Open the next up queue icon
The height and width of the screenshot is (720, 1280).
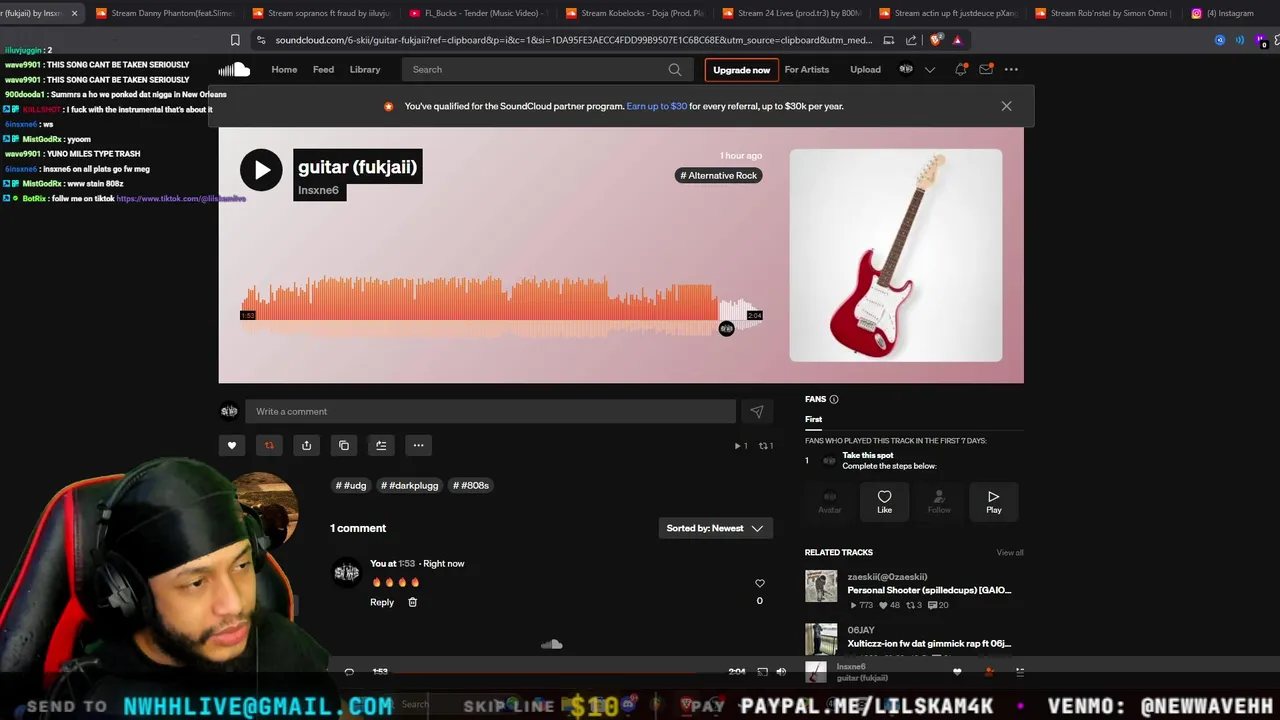1020,672
